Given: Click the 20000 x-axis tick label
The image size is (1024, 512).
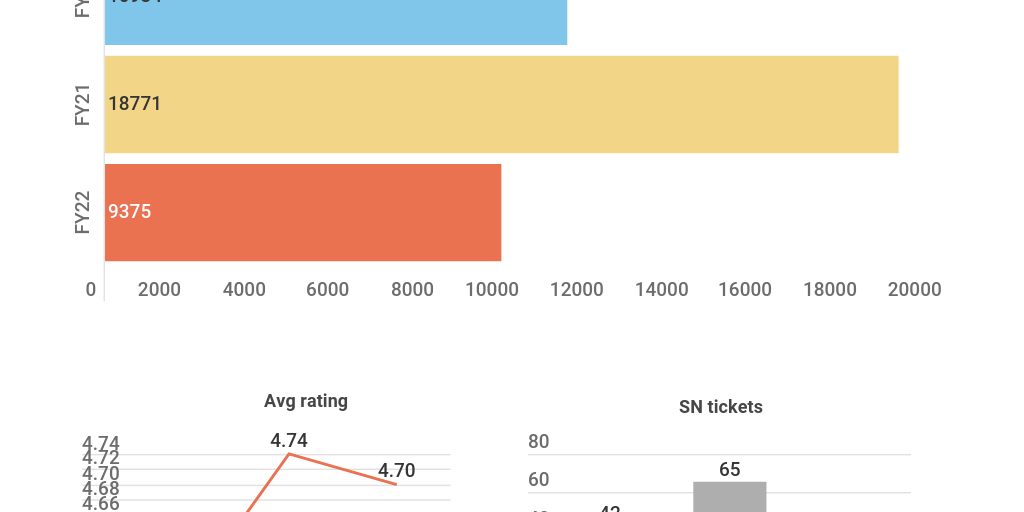Looking at the screenshot, I should [914, 290].
